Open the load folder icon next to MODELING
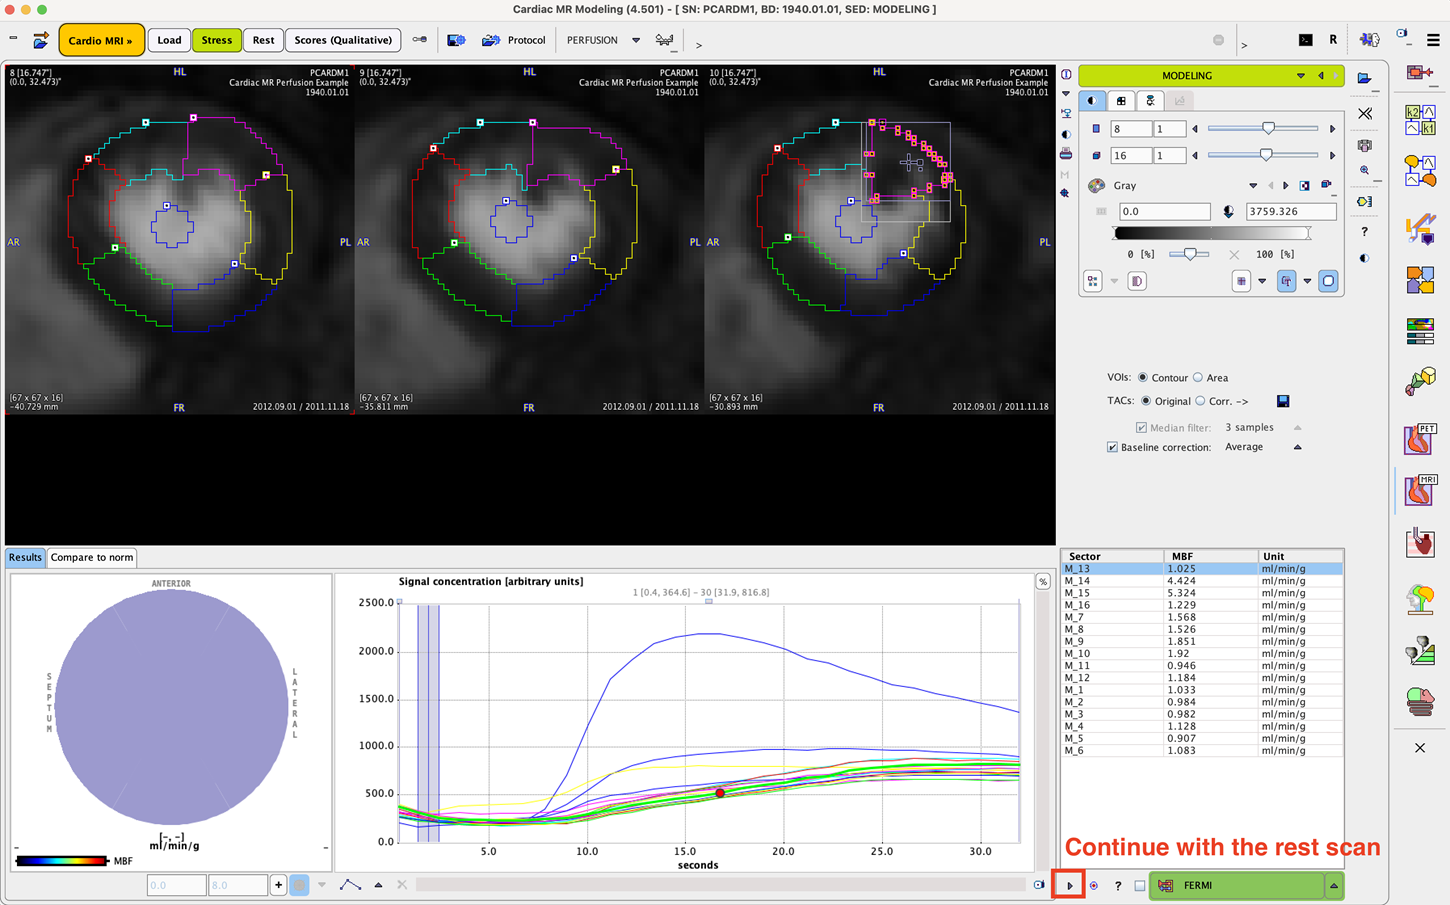Screen dimensions: 1450x905 tap(1365, 77)
